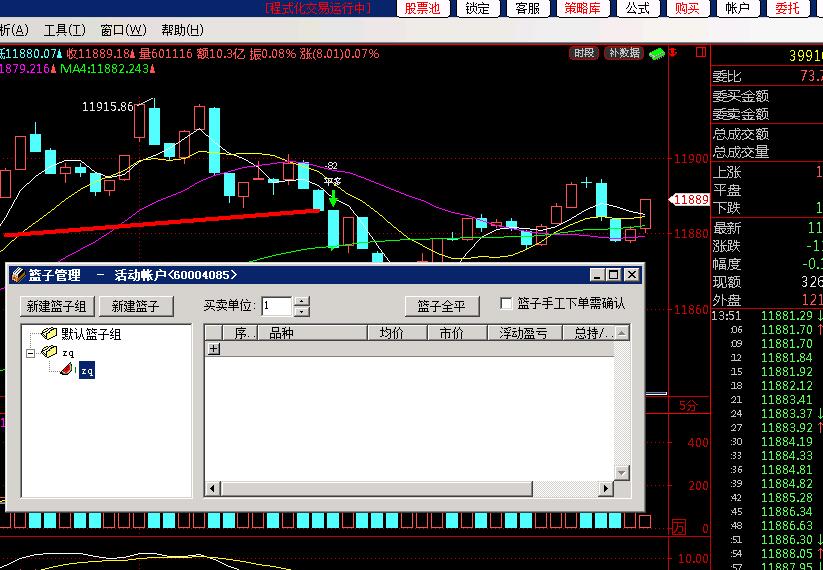Image resolution: width=823 pixels, height=570 pixels.
Task: Enable 篮子手工下单需确认 checkbox
Action: point(507,304)
